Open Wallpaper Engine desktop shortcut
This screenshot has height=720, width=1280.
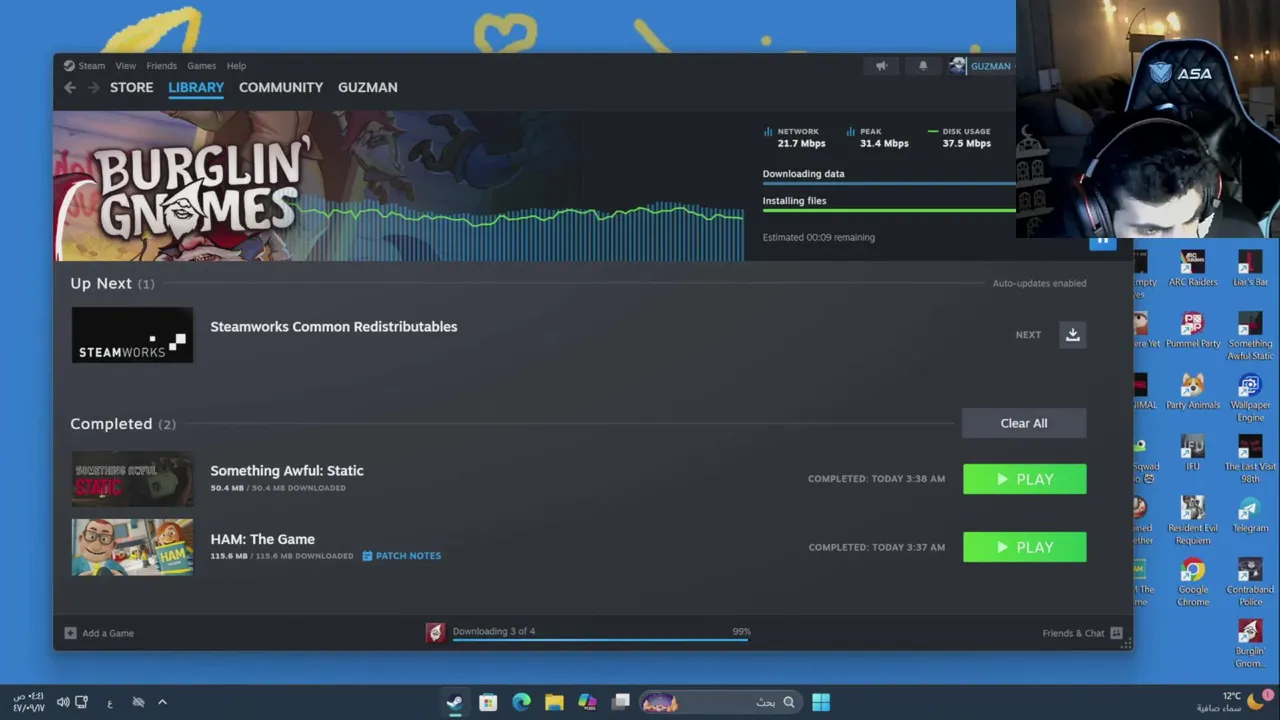tap(1250, 397)
